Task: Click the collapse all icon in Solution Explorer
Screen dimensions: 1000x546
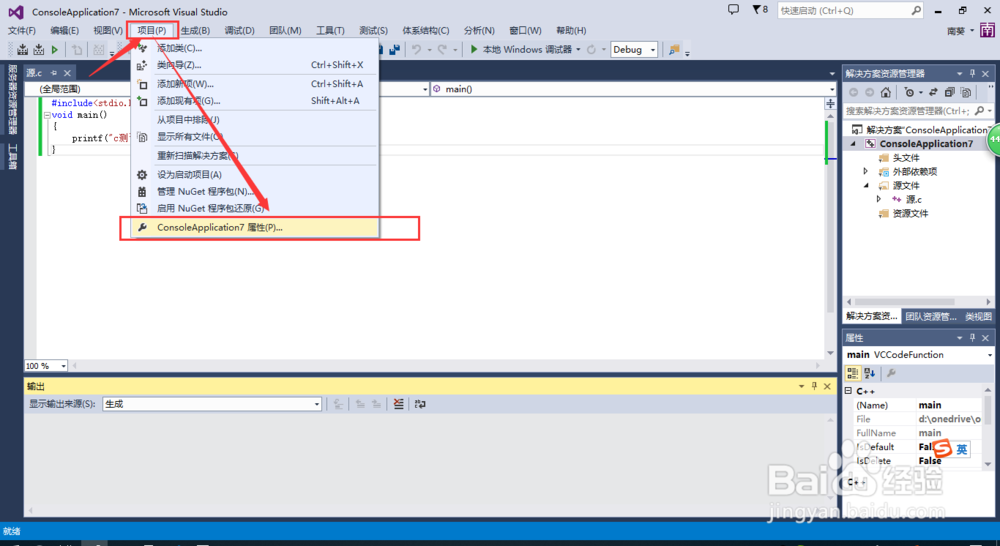Action: [950, 92]
